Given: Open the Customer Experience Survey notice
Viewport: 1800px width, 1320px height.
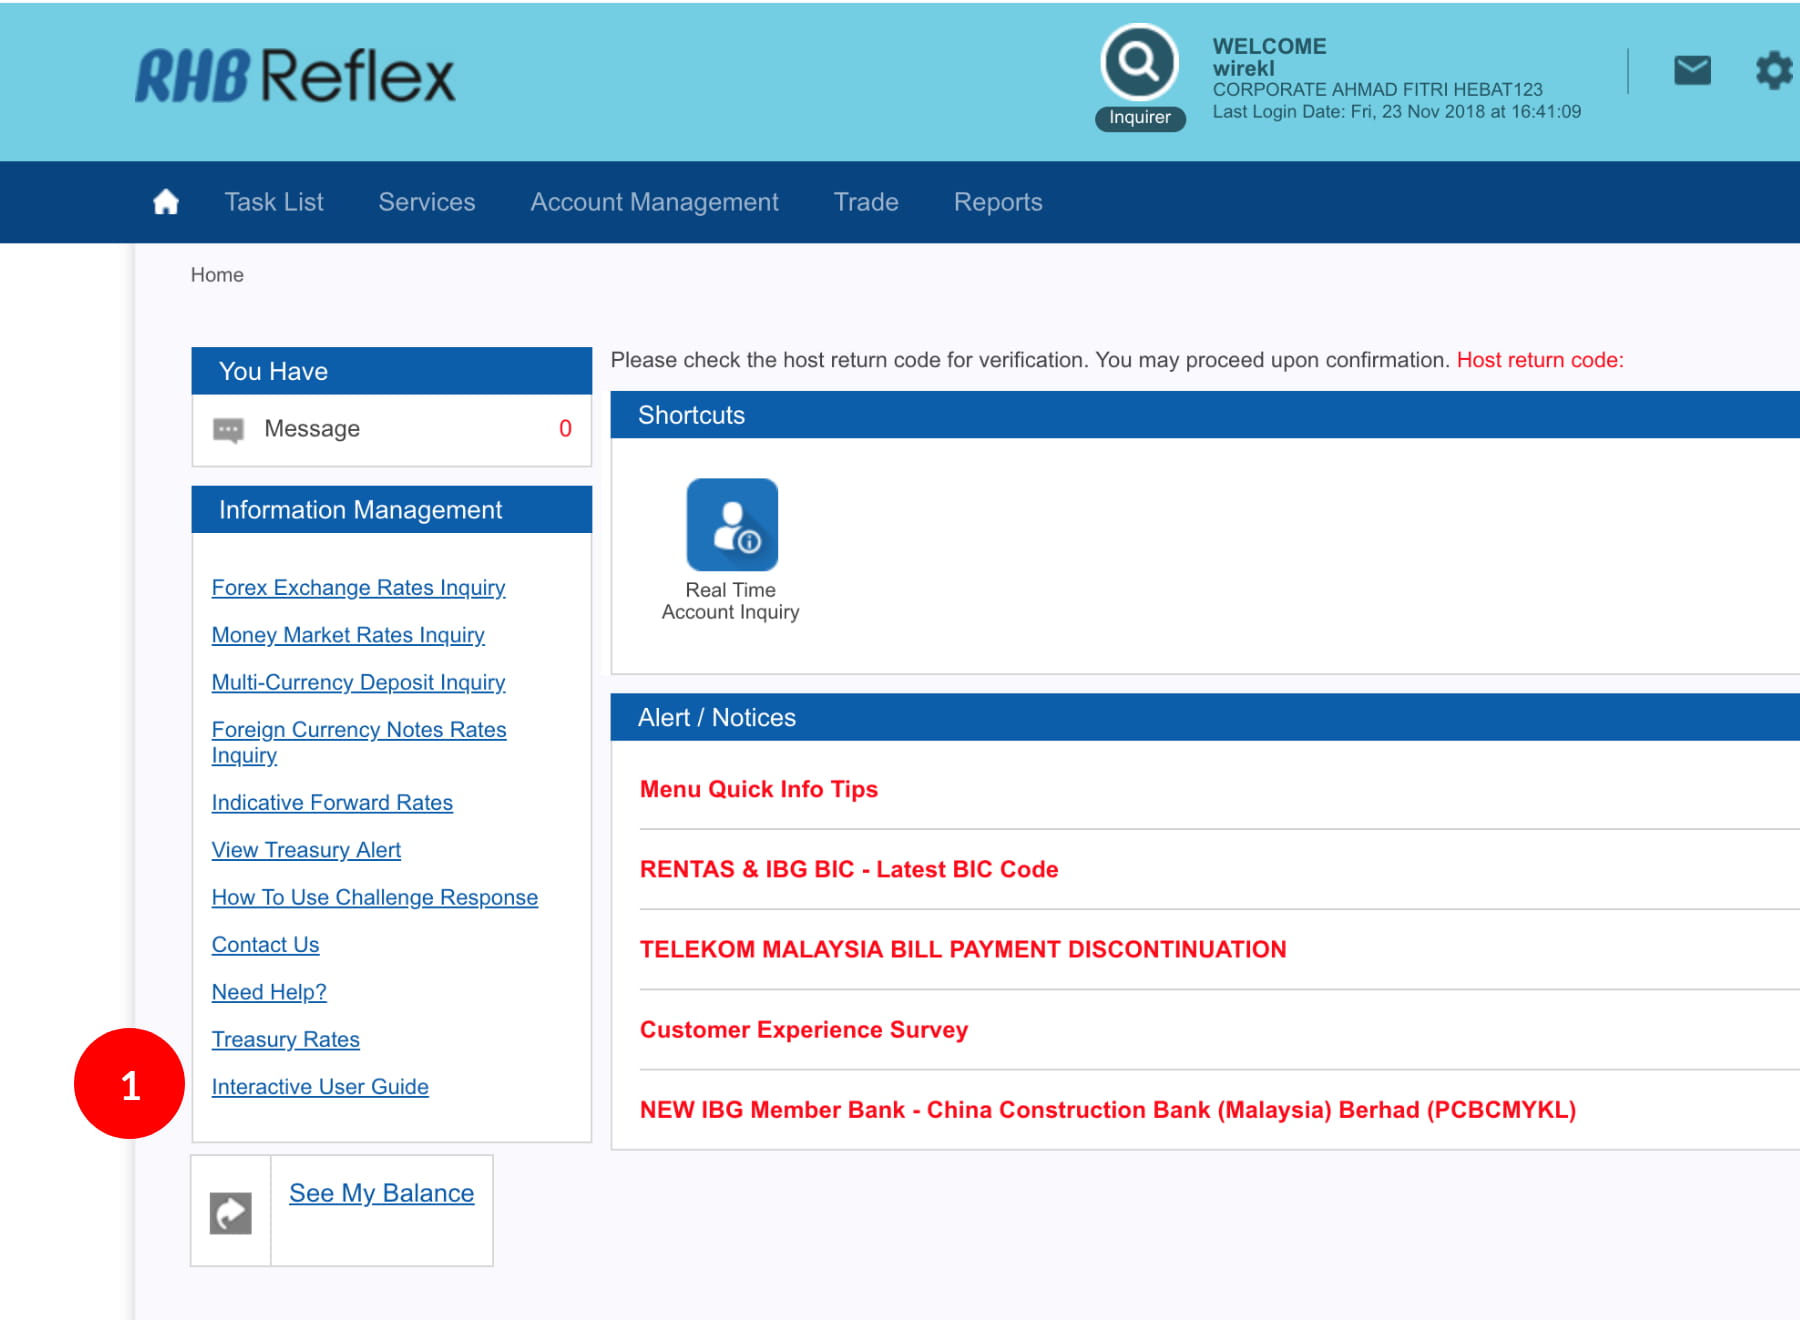Looking at the screenshot, I should 803,1030.
